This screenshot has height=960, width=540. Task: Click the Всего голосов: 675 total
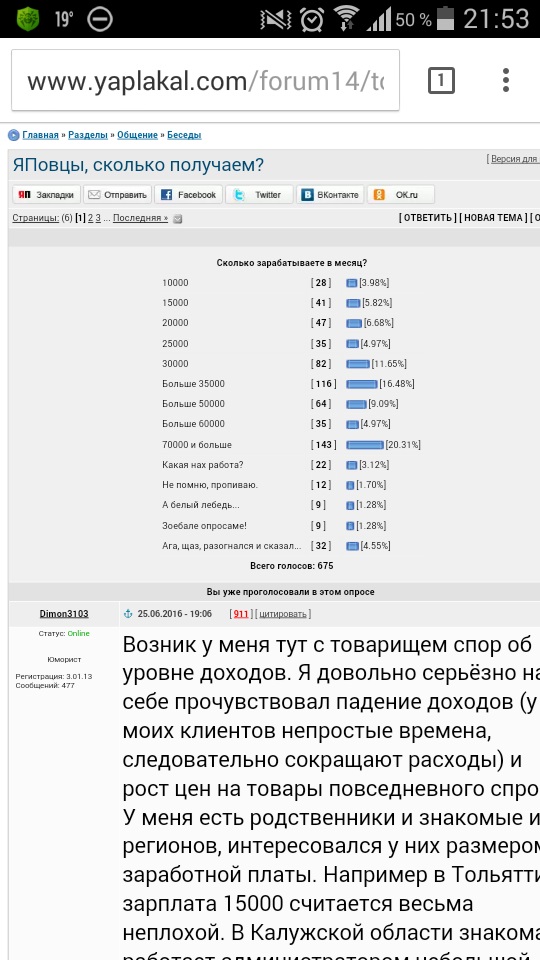pyautogui.click(x=291, y=566)
